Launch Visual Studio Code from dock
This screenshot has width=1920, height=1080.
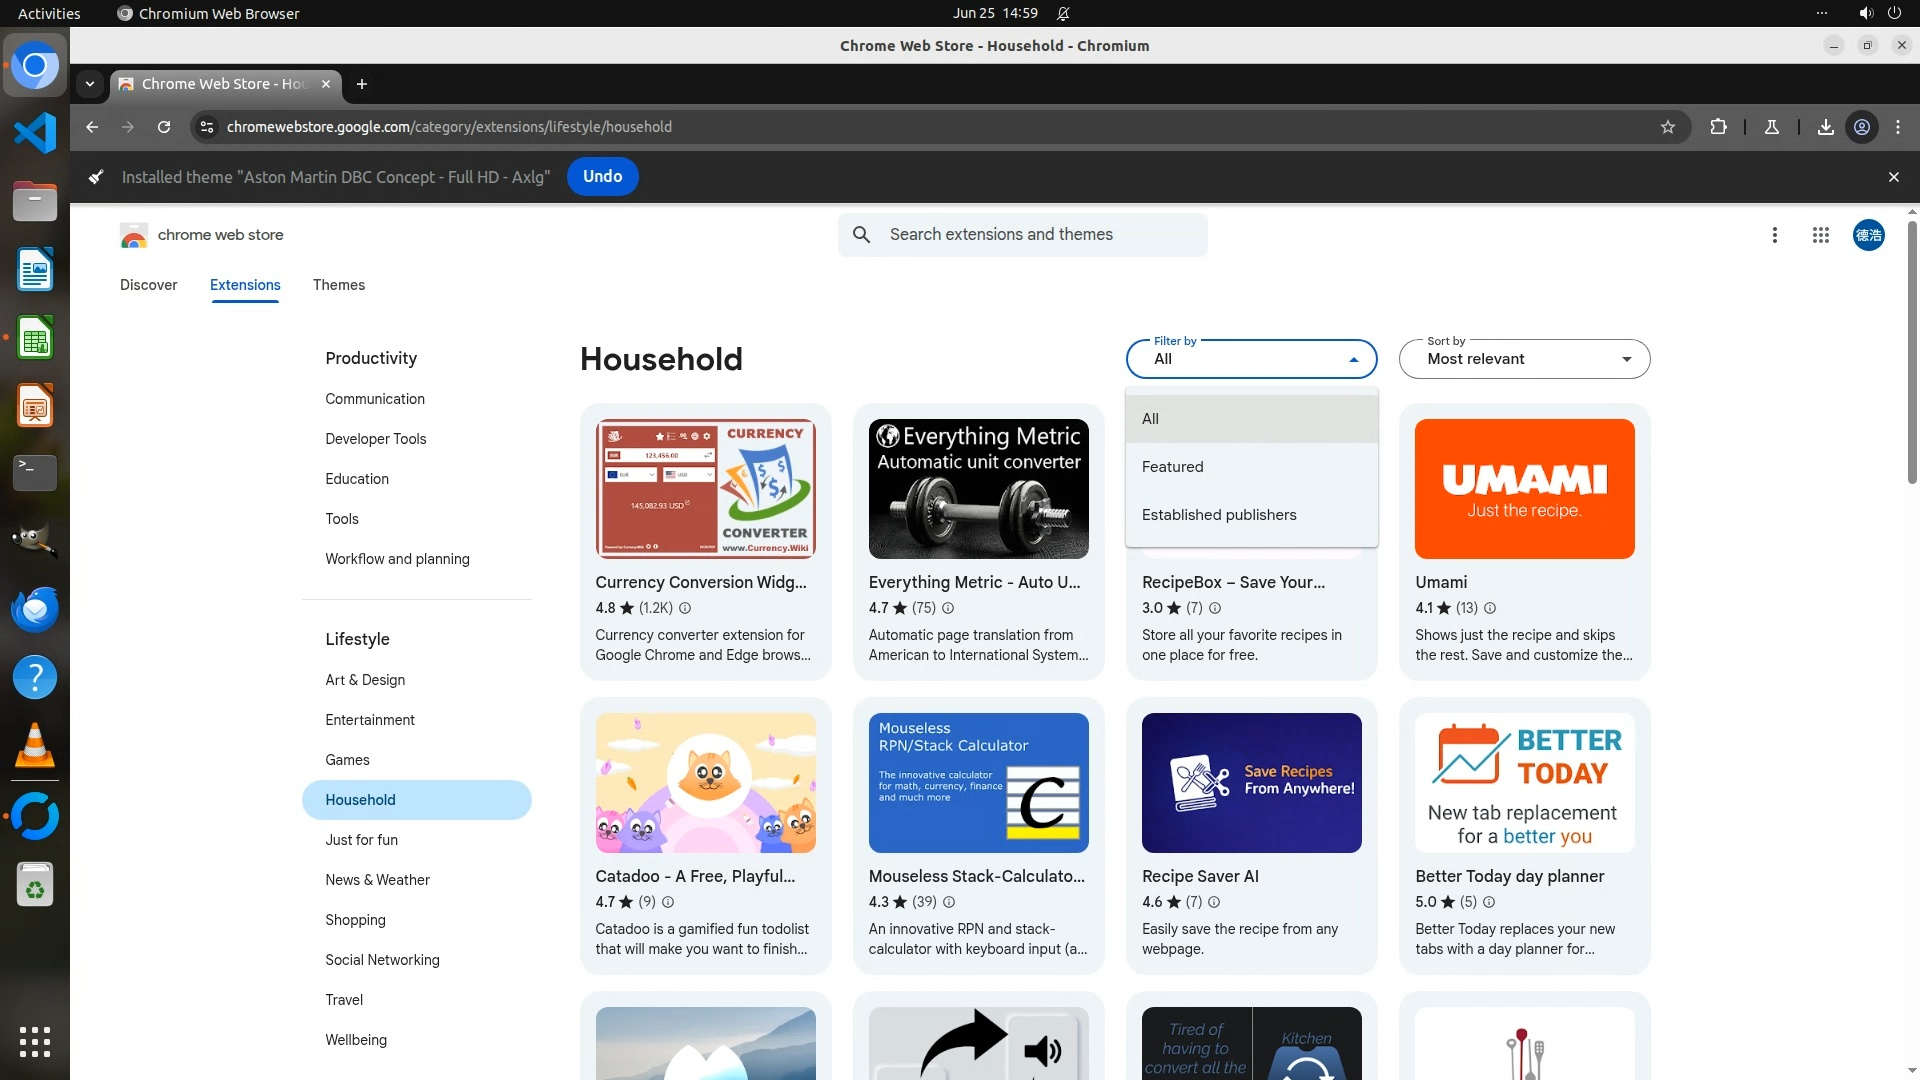(x=35, y=133)
